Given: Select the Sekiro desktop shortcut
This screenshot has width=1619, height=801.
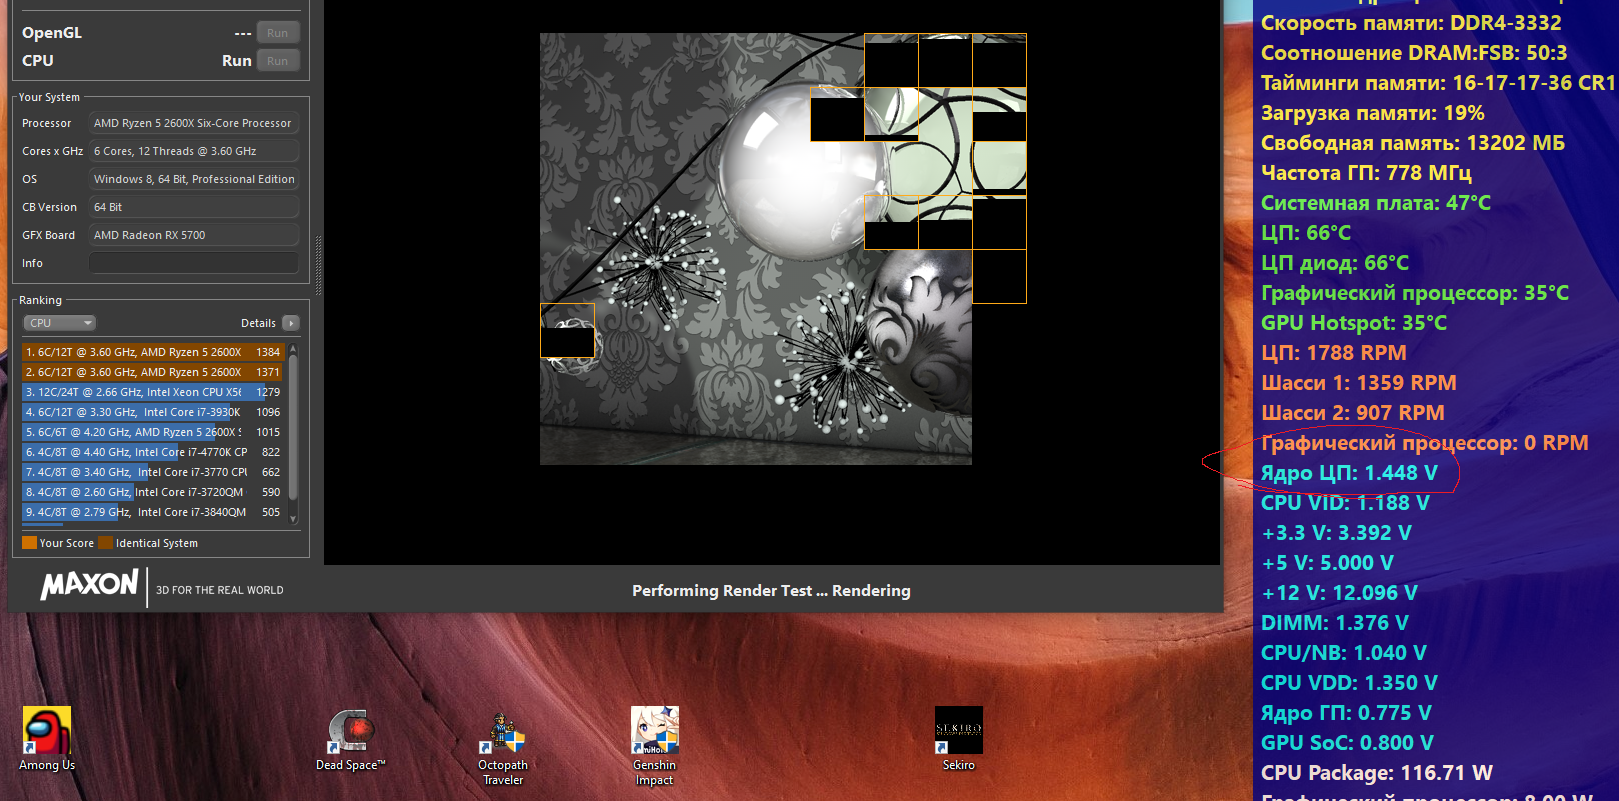Looking at the screenshot, I should pyautogui.click(x=958, y=739).
